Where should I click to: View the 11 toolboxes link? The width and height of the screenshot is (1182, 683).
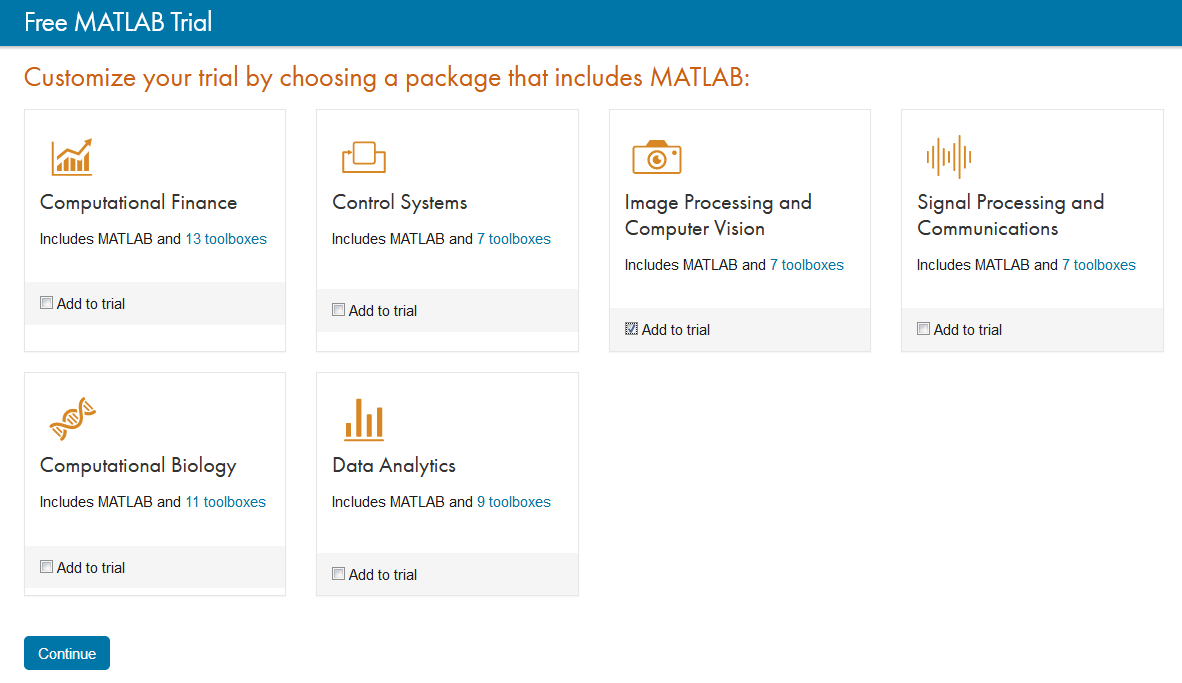(226, 502)
